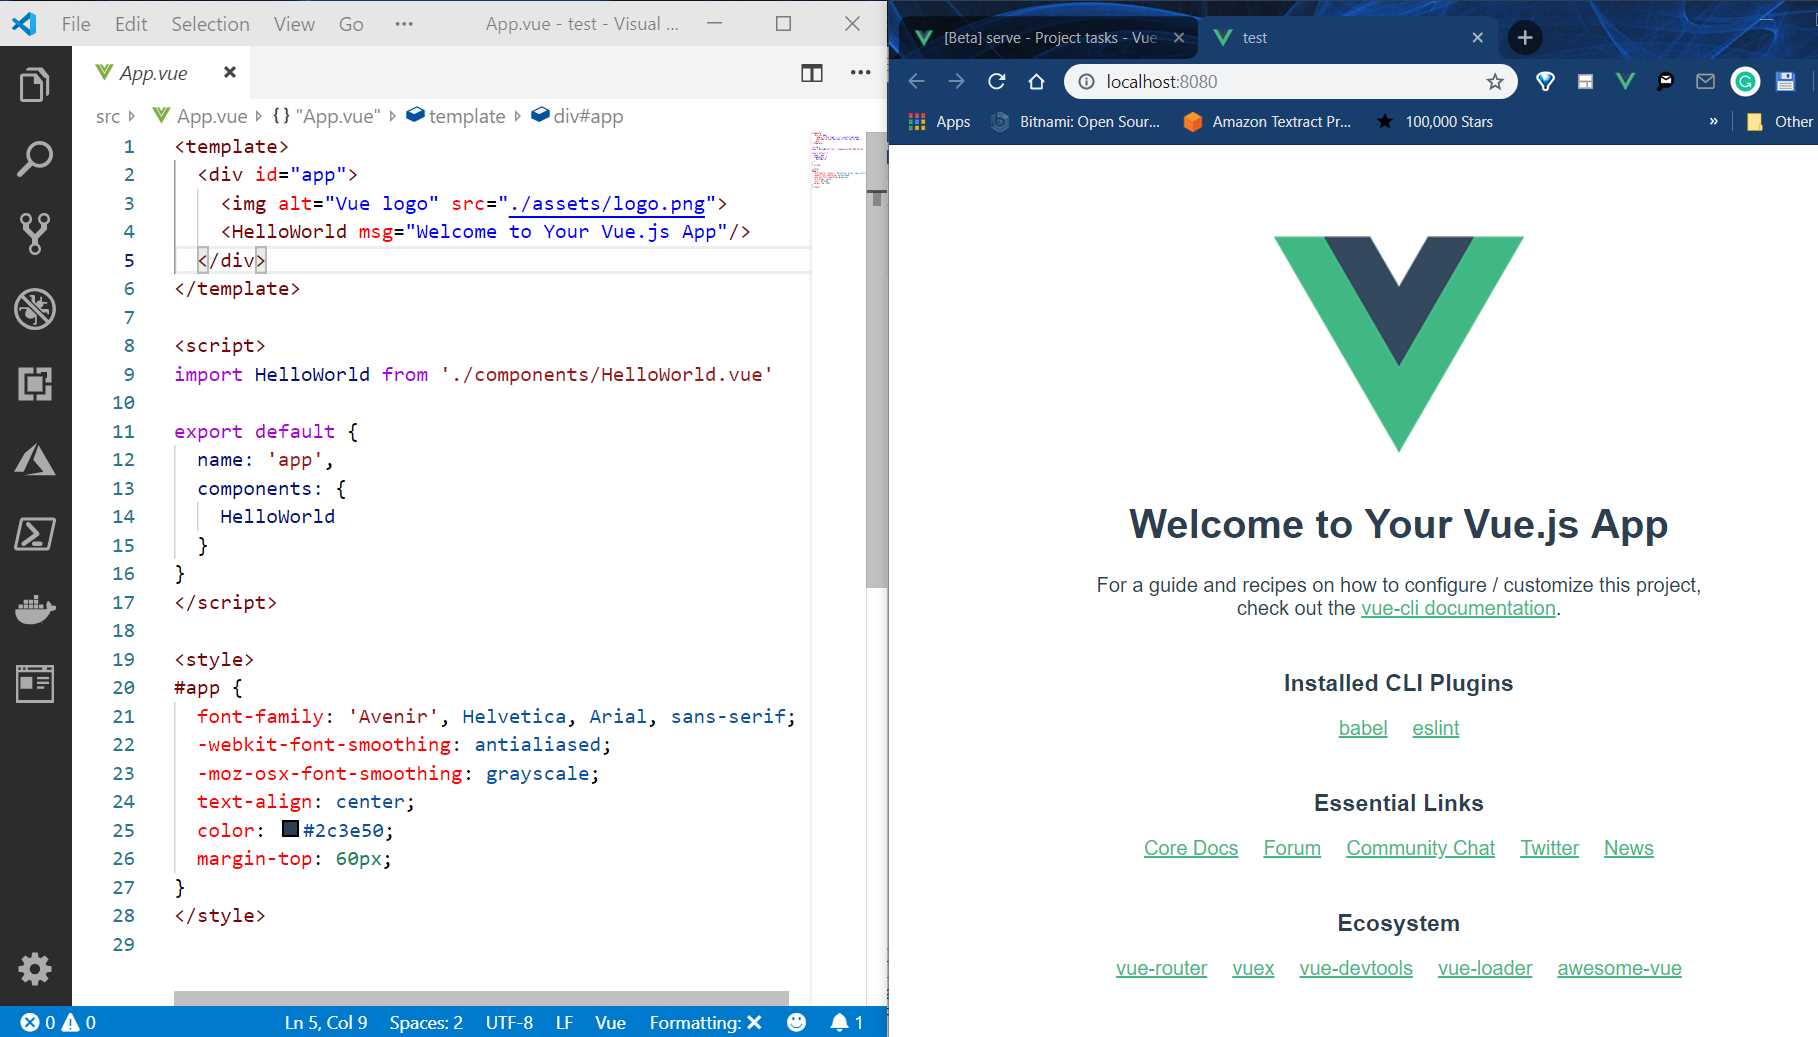Viewport: 1818px width, 1037px height.
Task: Click the Core Docs link
Action: point(1190,847)
